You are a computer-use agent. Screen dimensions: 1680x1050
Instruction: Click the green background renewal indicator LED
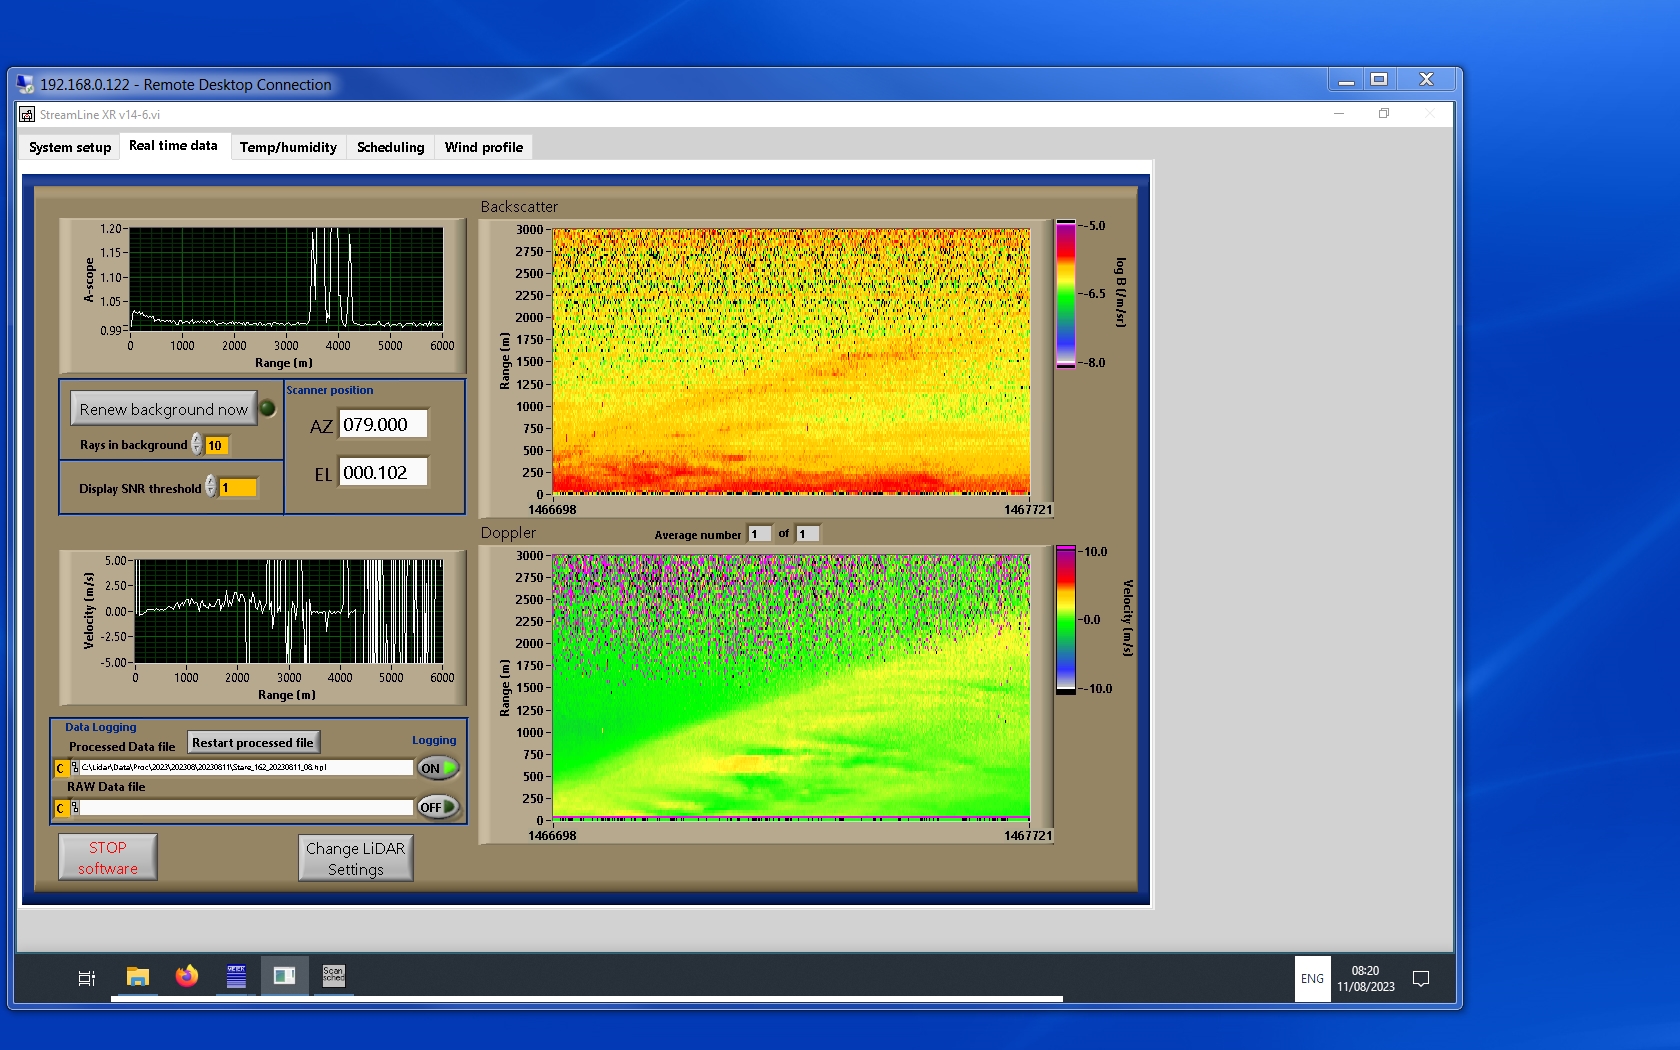pos(268,408)
